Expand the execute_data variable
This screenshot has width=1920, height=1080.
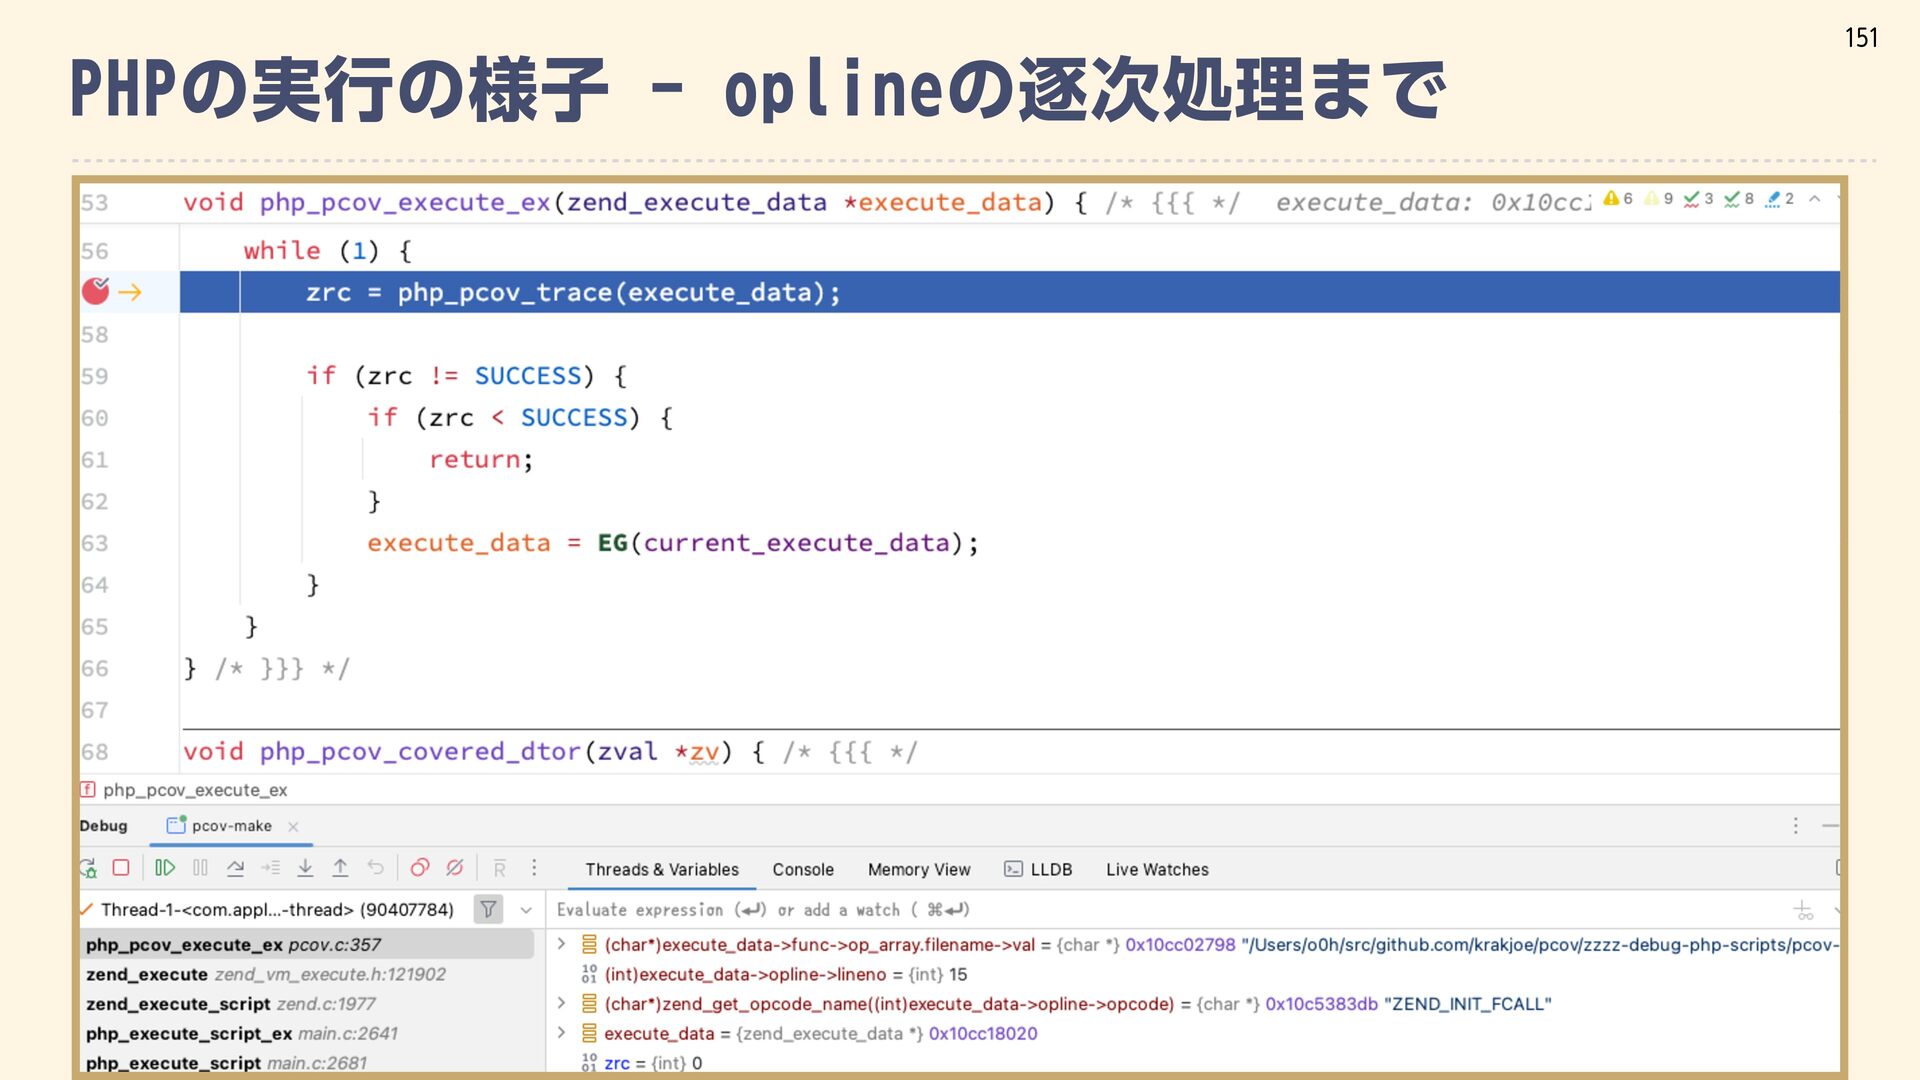[561, 1033]
